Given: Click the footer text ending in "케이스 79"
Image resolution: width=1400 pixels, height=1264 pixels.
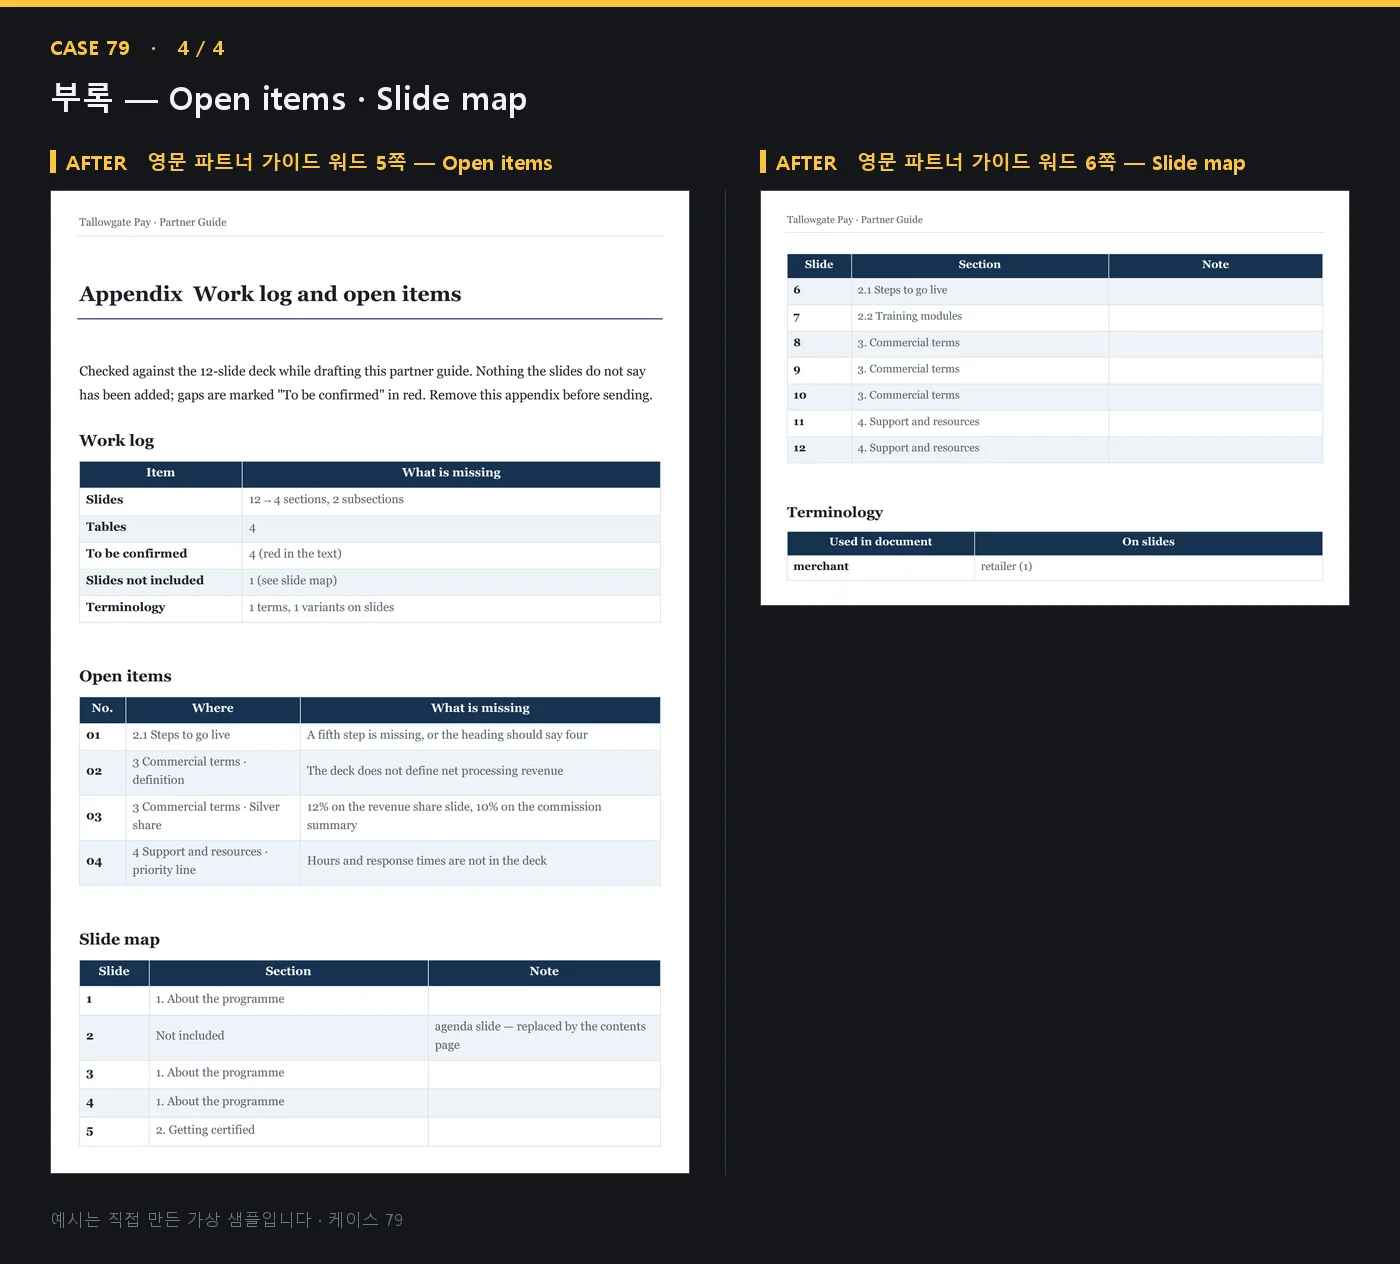Looking at the screenshot, I should coord(227,1220).
